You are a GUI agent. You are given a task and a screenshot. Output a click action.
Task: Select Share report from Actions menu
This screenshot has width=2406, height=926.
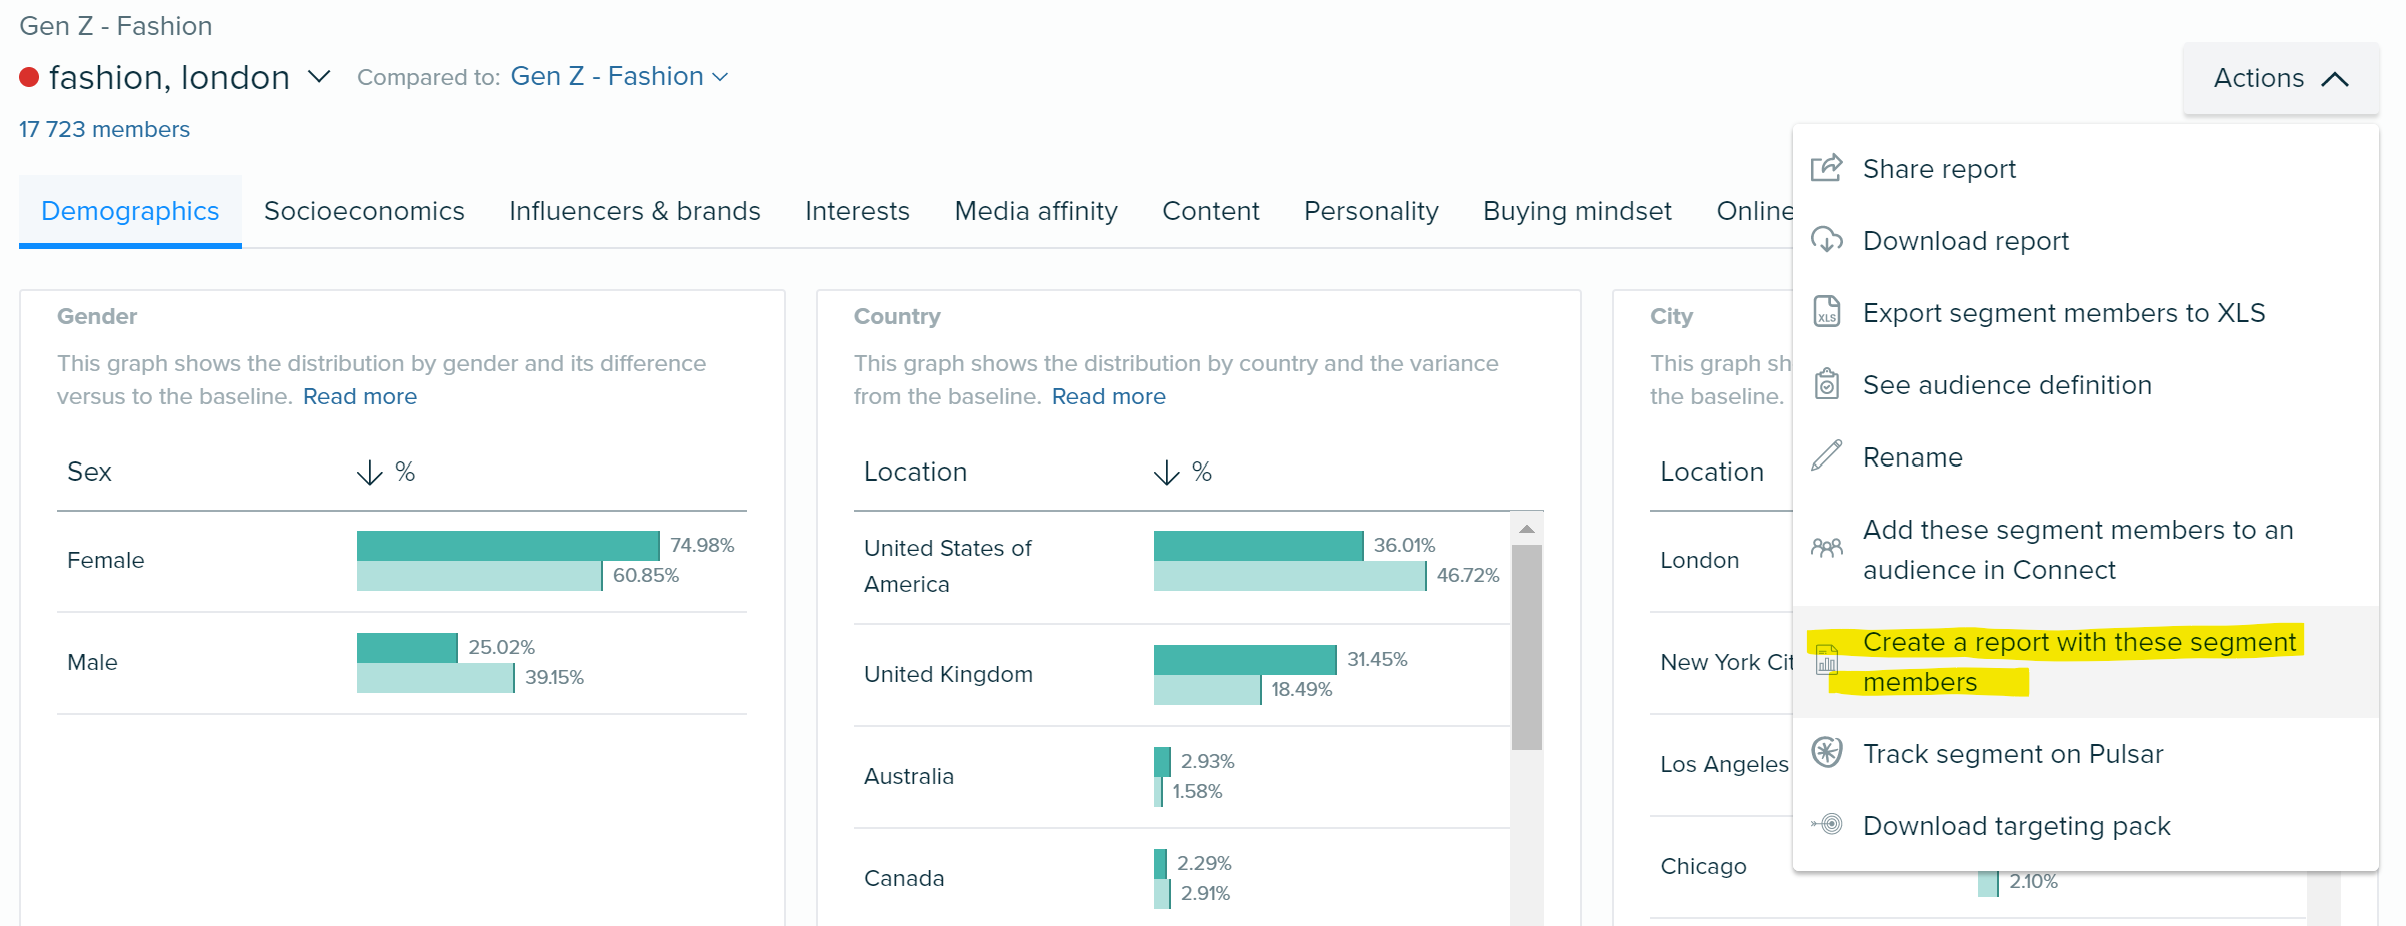tap(2085, 168)
